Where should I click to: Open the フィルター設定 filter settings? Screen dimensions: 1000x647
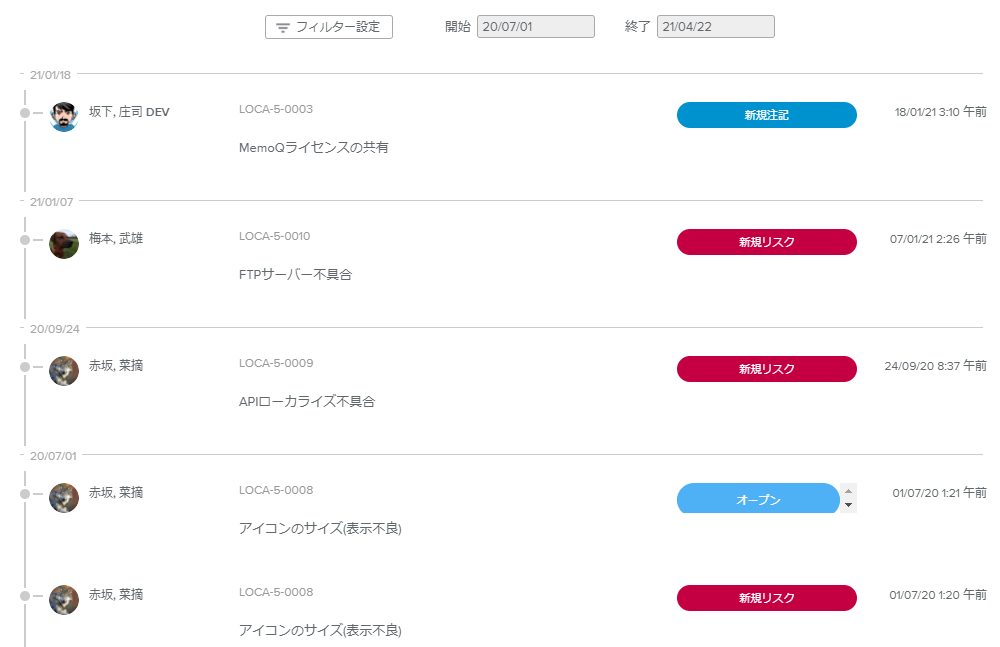point(328,27)
